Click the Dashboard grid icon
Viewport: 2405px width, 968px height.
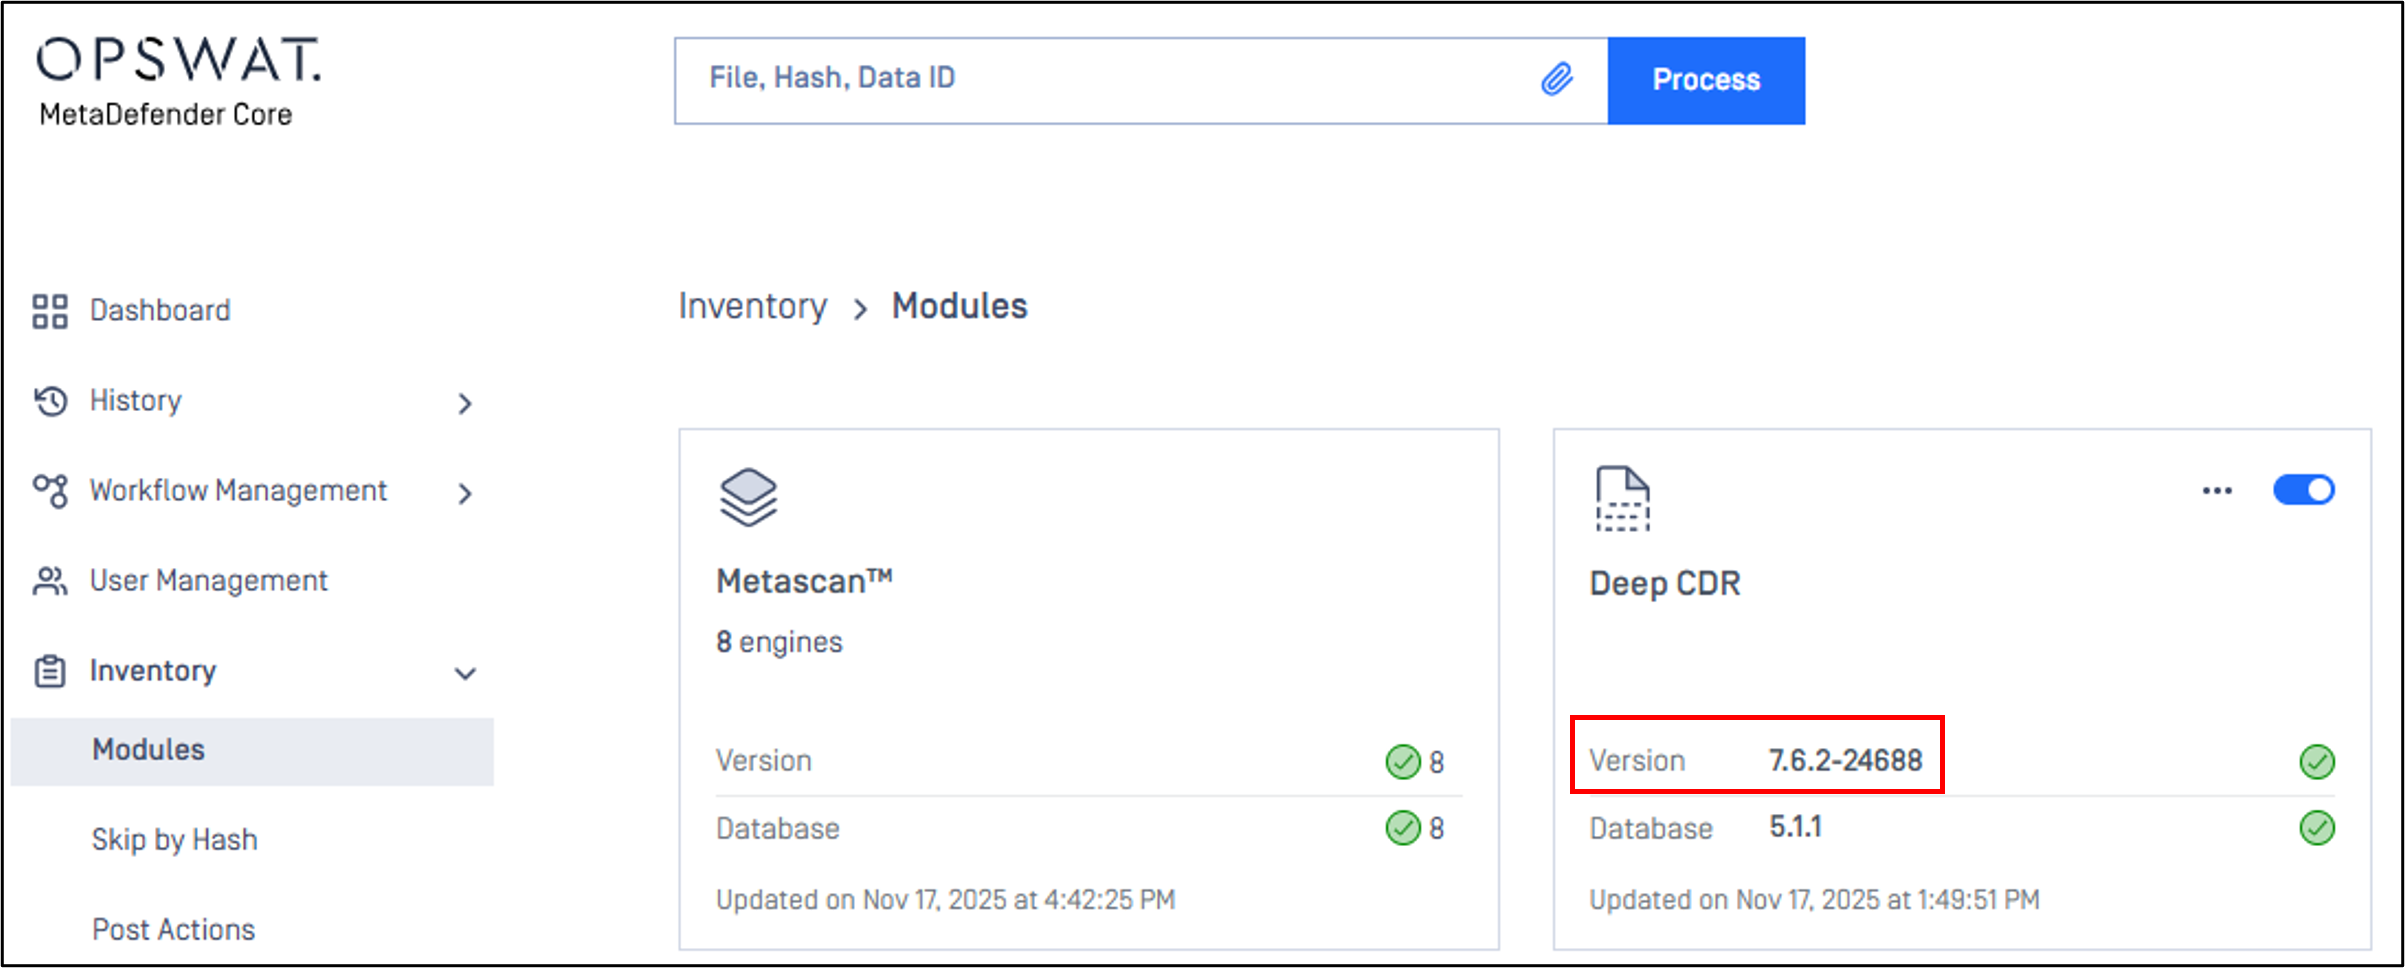coord(50,311)
